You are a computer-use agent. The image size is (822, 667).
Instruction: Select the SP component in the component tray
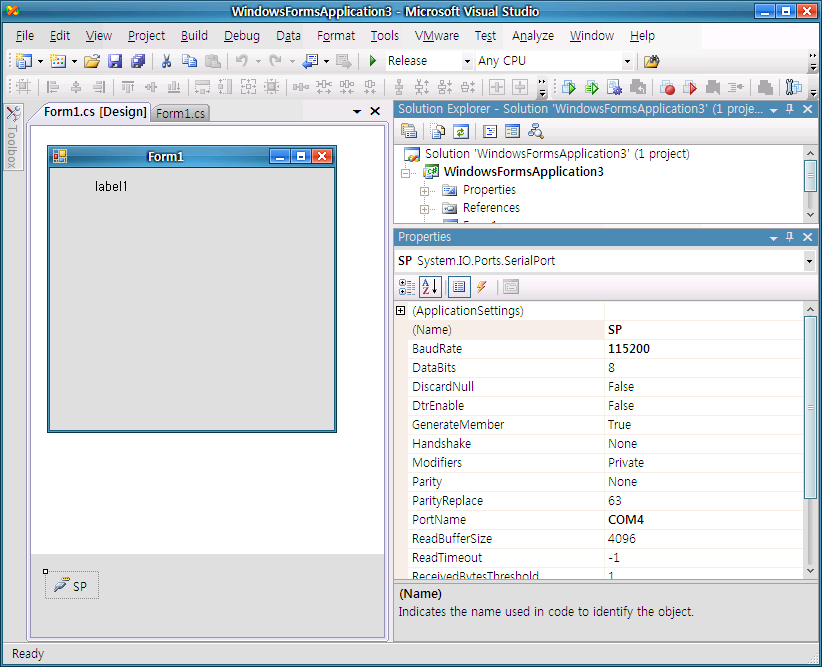pyautogui.click(x=72, y=585)
